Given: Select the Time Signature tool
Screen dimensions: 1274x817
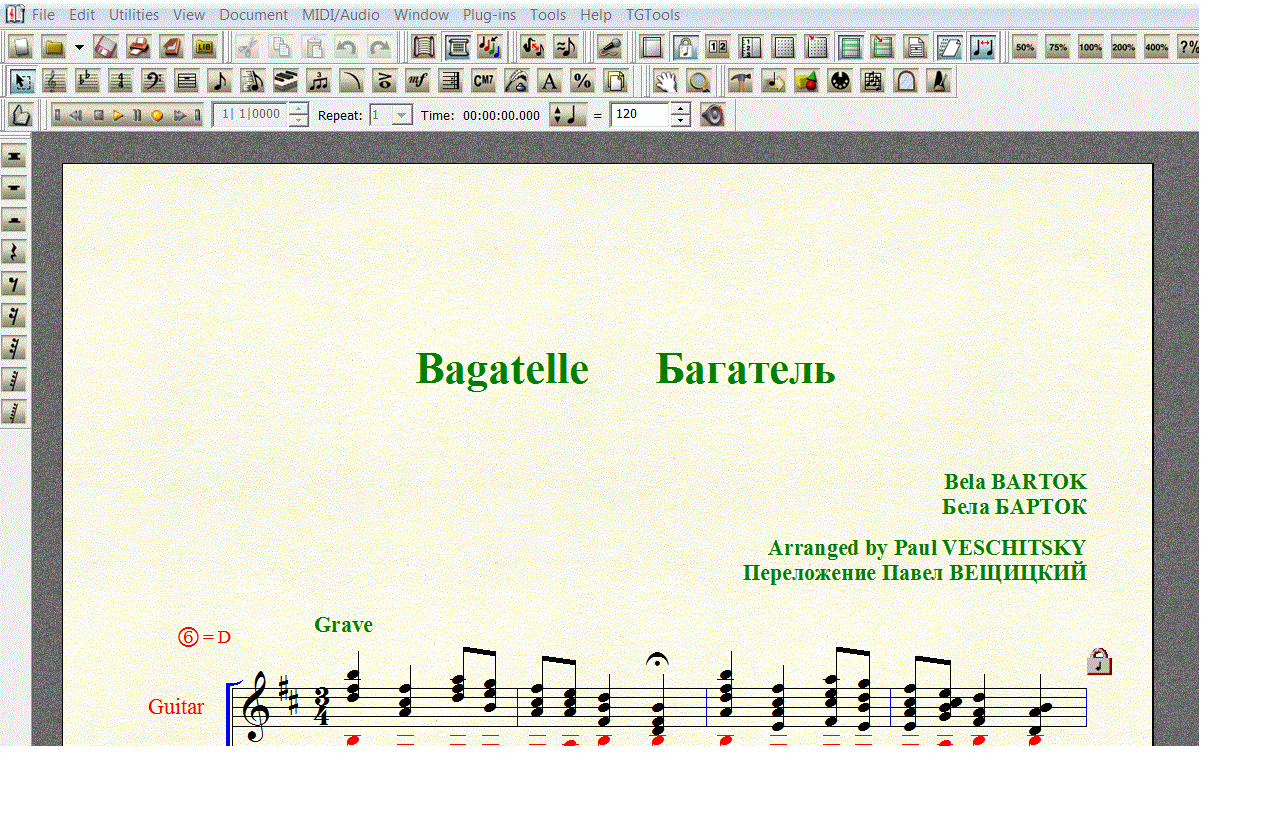Looking at the screenshot, I should [121, 81].
